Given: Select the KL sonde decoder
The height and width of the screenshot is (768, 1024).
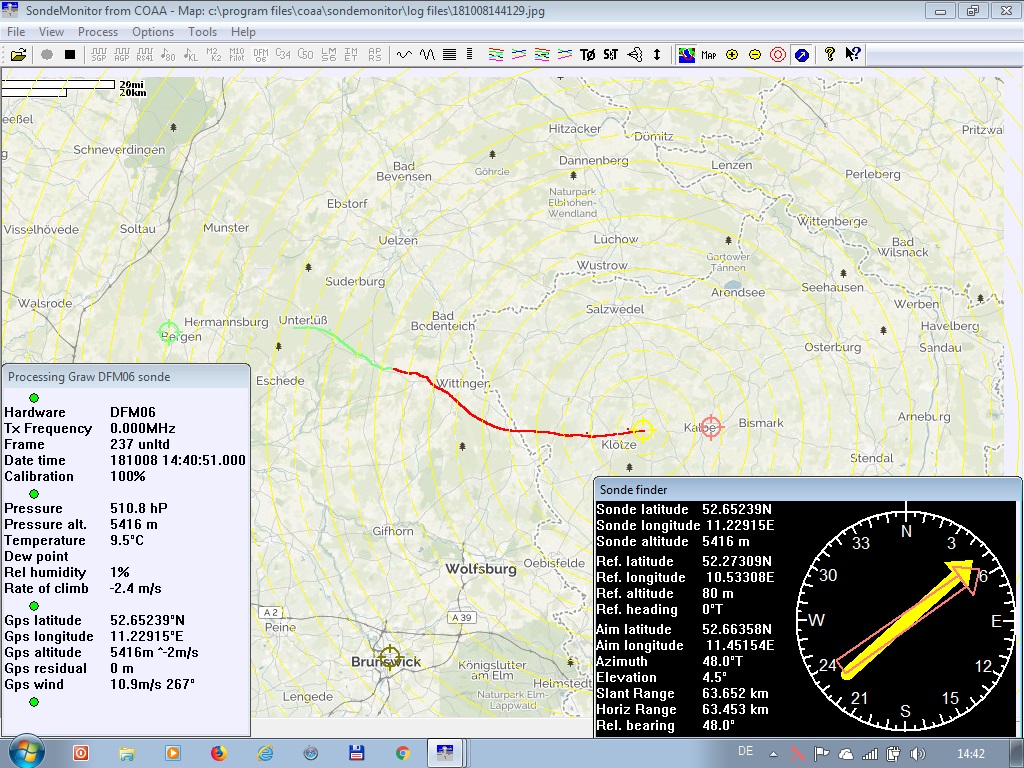Looking at the screenshot, I should tap(191, 55).
